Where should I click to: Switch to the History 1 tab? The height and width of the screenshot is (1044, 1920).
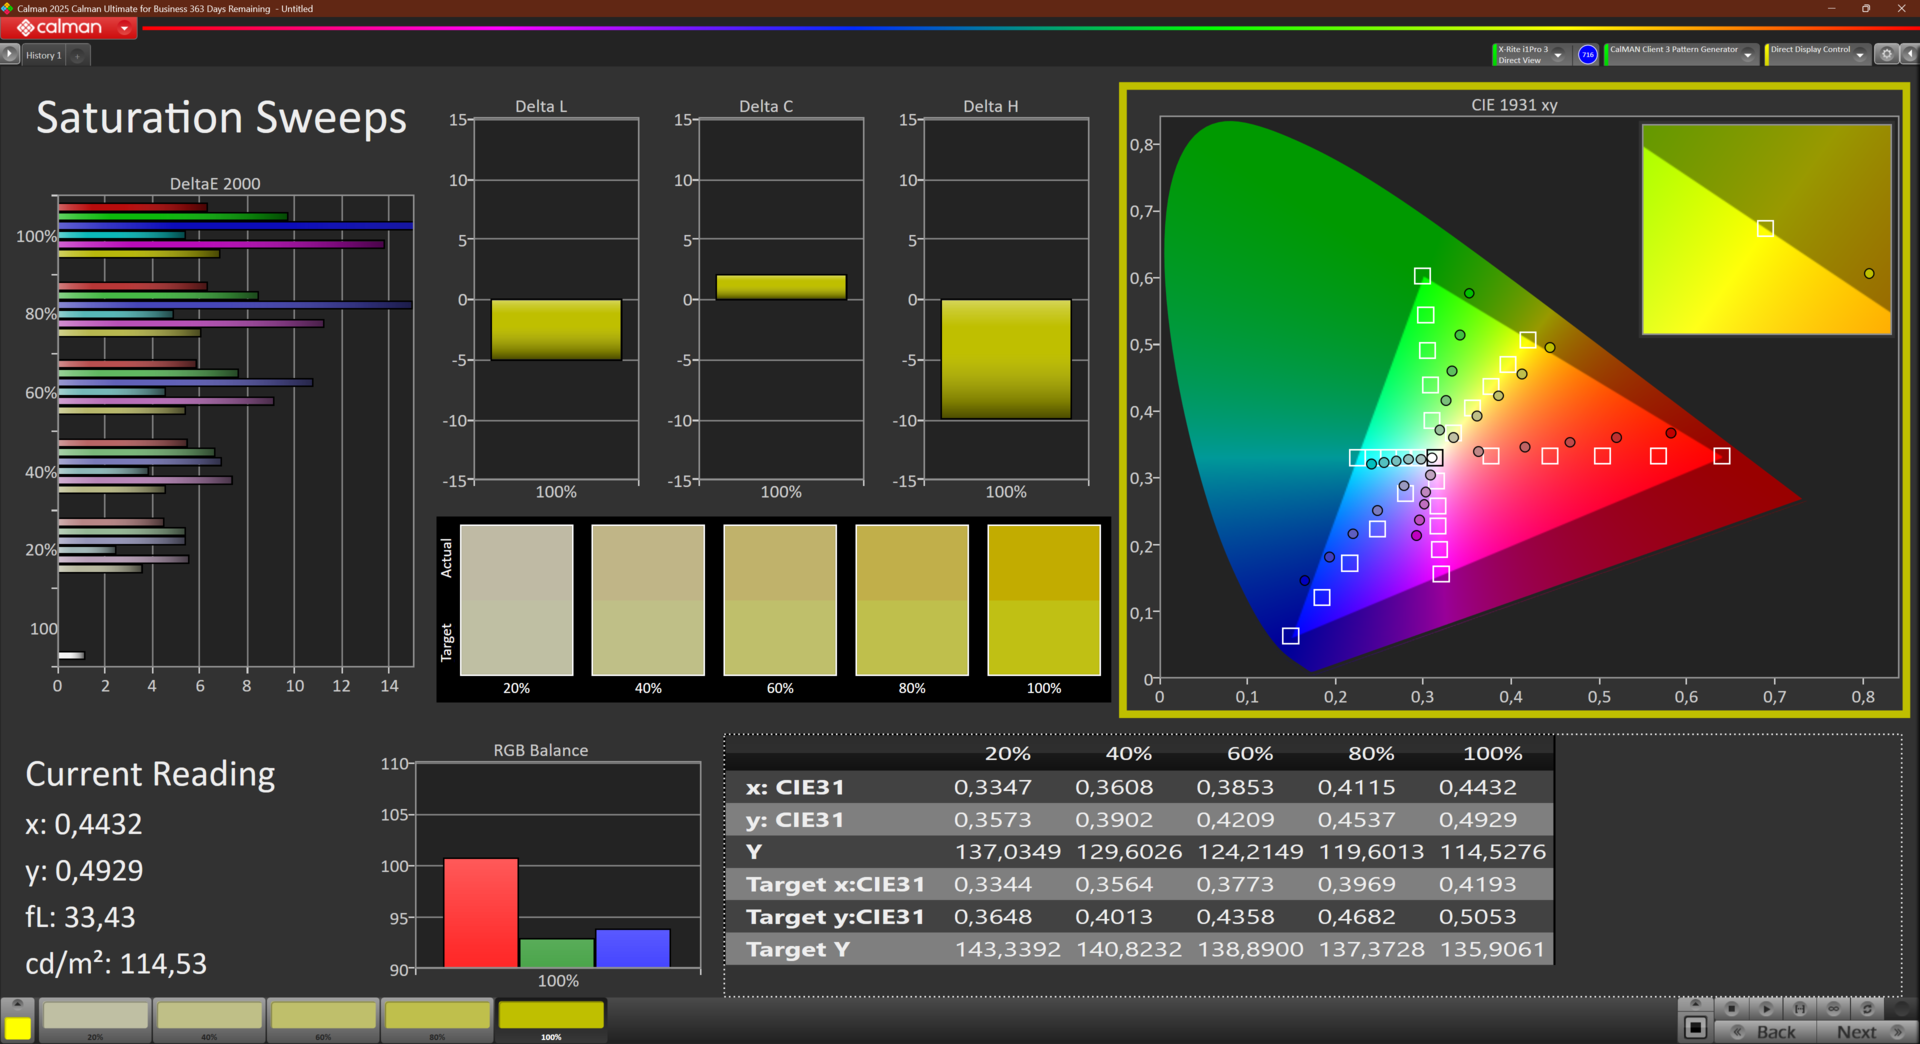click(x=43, y=55)
